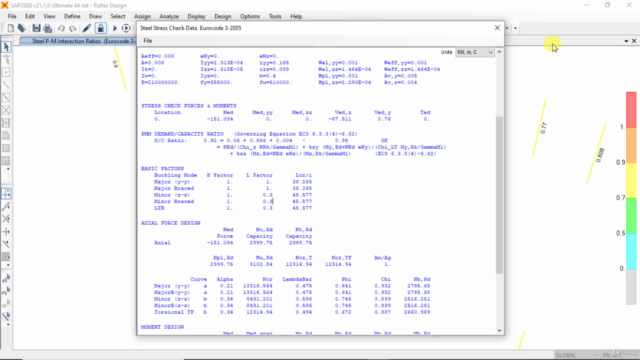Viewport: 640px width, 360px height.
Task: Click the red legend color band
Action: click(x=631, y=109)
